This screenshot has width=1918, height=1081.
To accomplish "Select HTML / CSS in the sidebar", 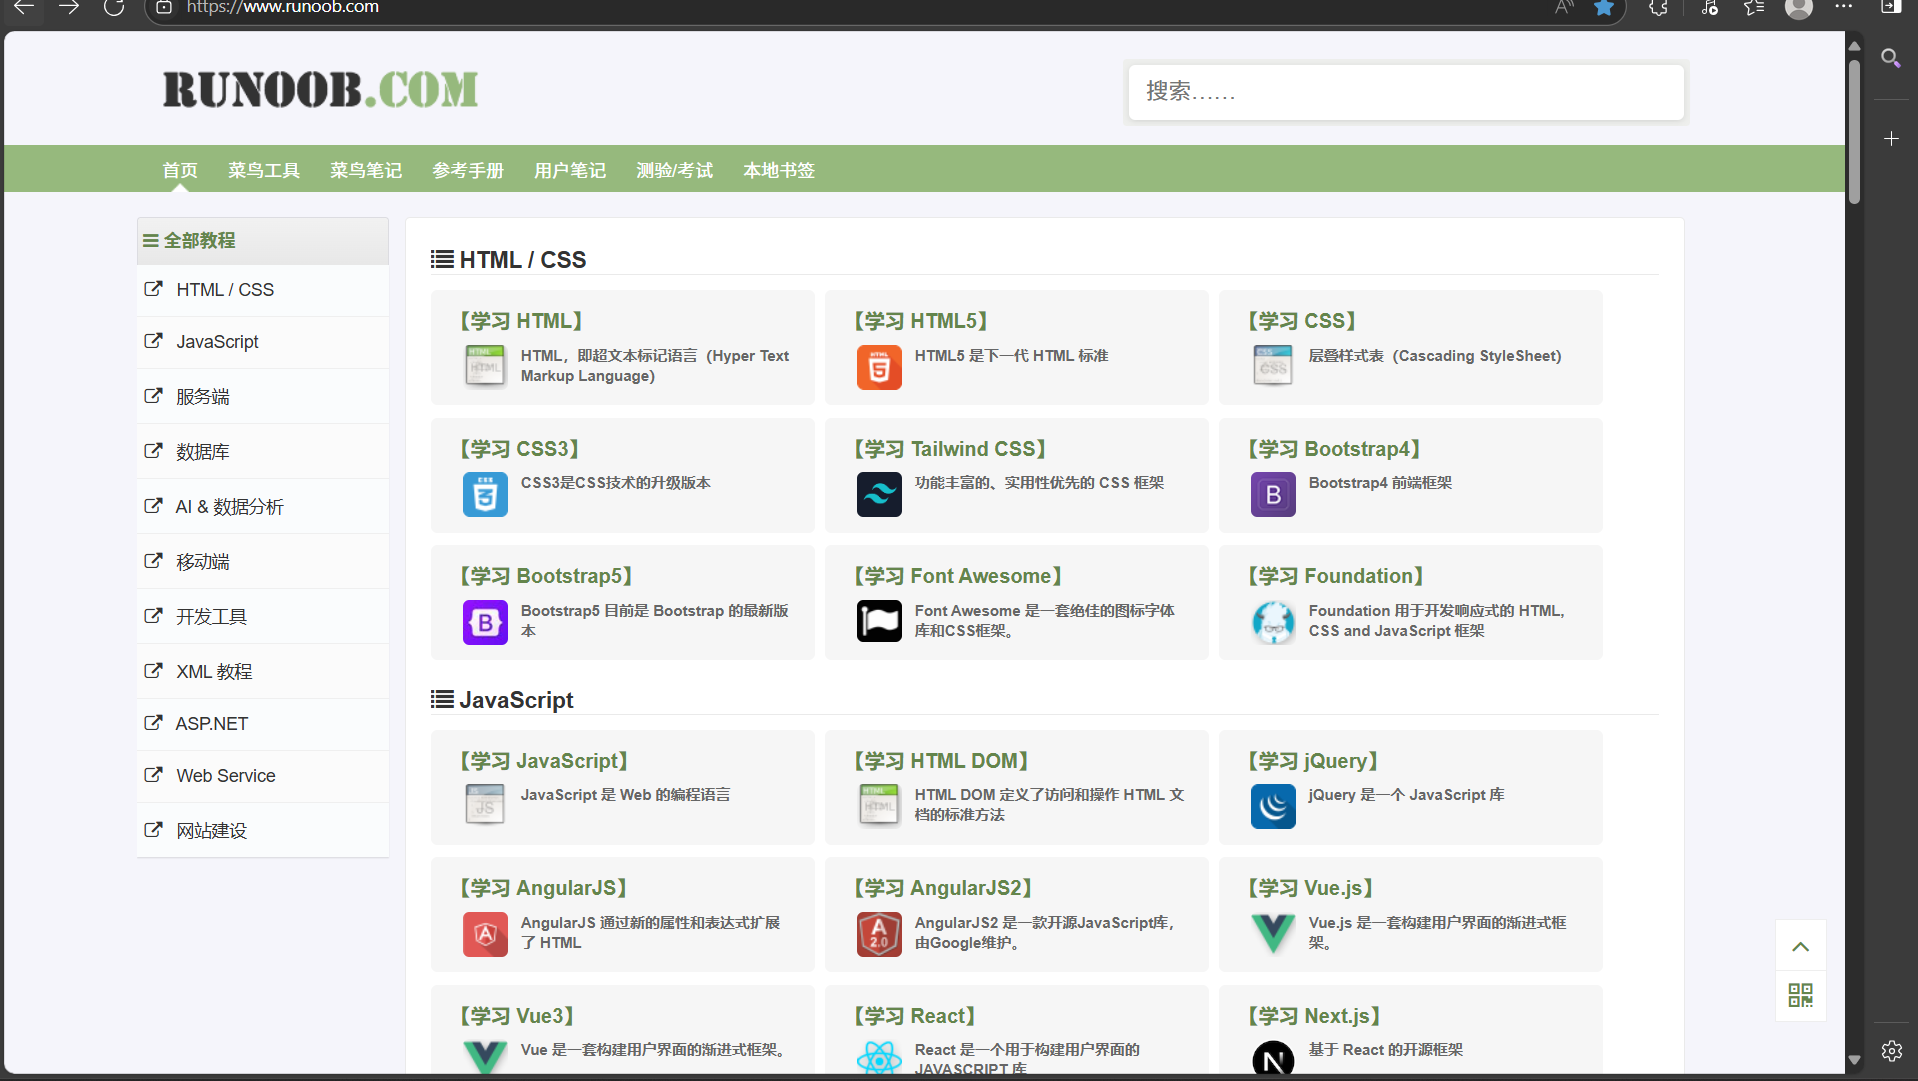I will coord(263,290).
